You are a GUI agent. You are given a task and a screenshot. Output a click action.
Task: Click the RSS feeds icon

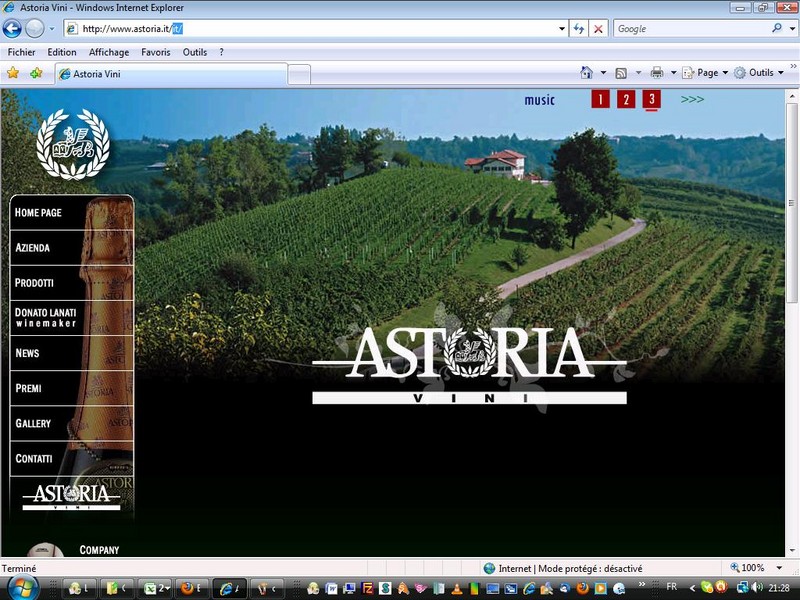[621, 73]
